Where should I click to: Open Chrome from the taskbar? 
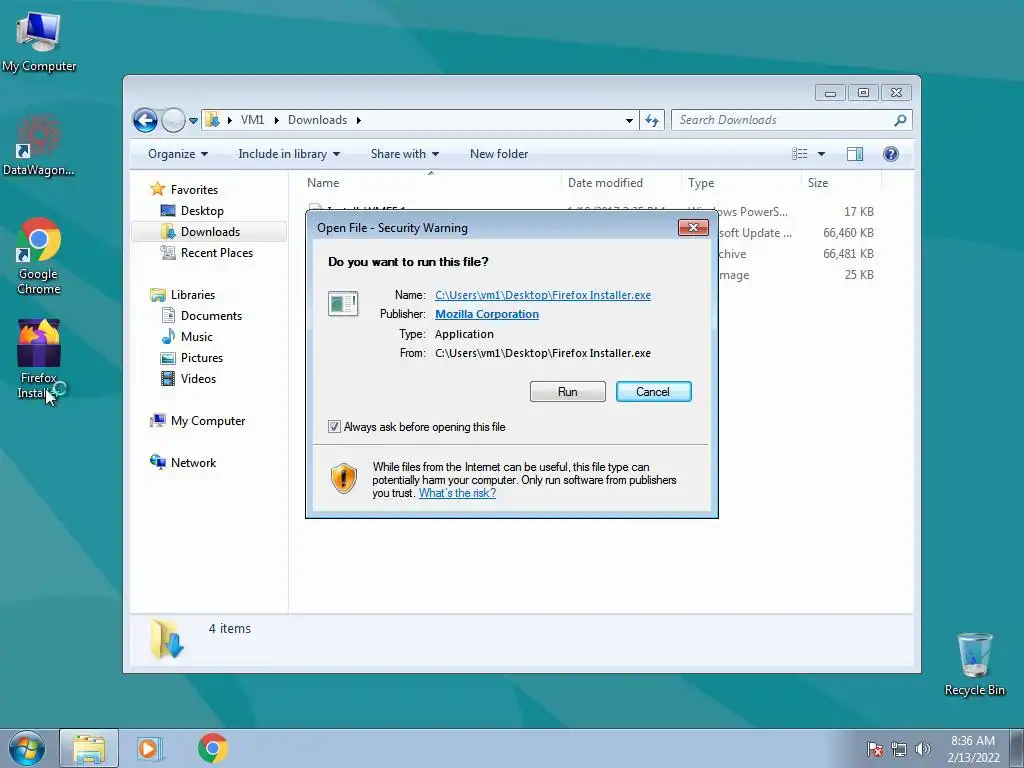[x=212, y=748]
